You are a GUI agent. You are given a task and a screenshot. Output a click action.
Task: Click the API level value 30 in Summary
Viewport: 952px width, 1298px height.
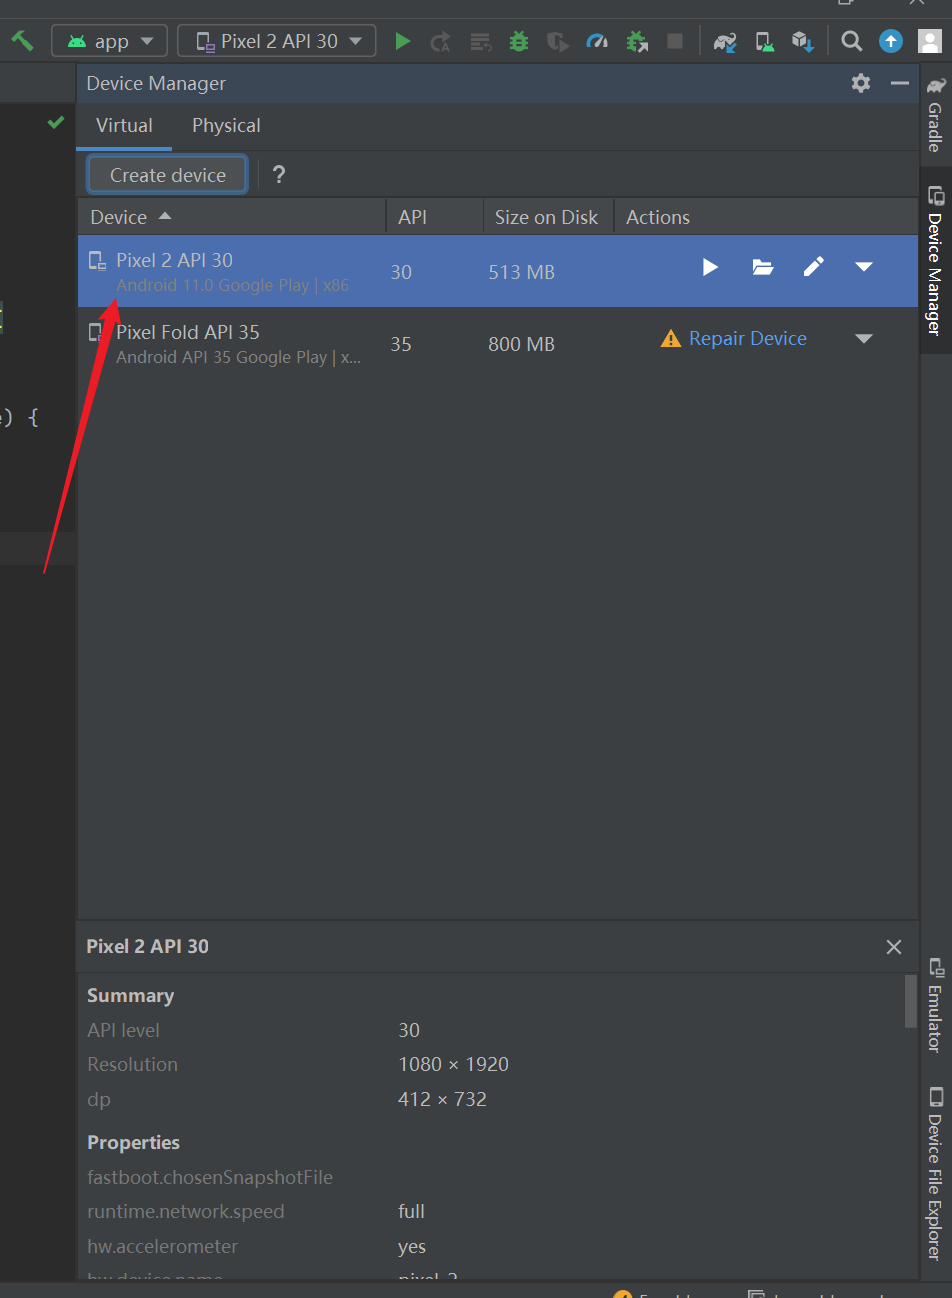(409, 1030)
